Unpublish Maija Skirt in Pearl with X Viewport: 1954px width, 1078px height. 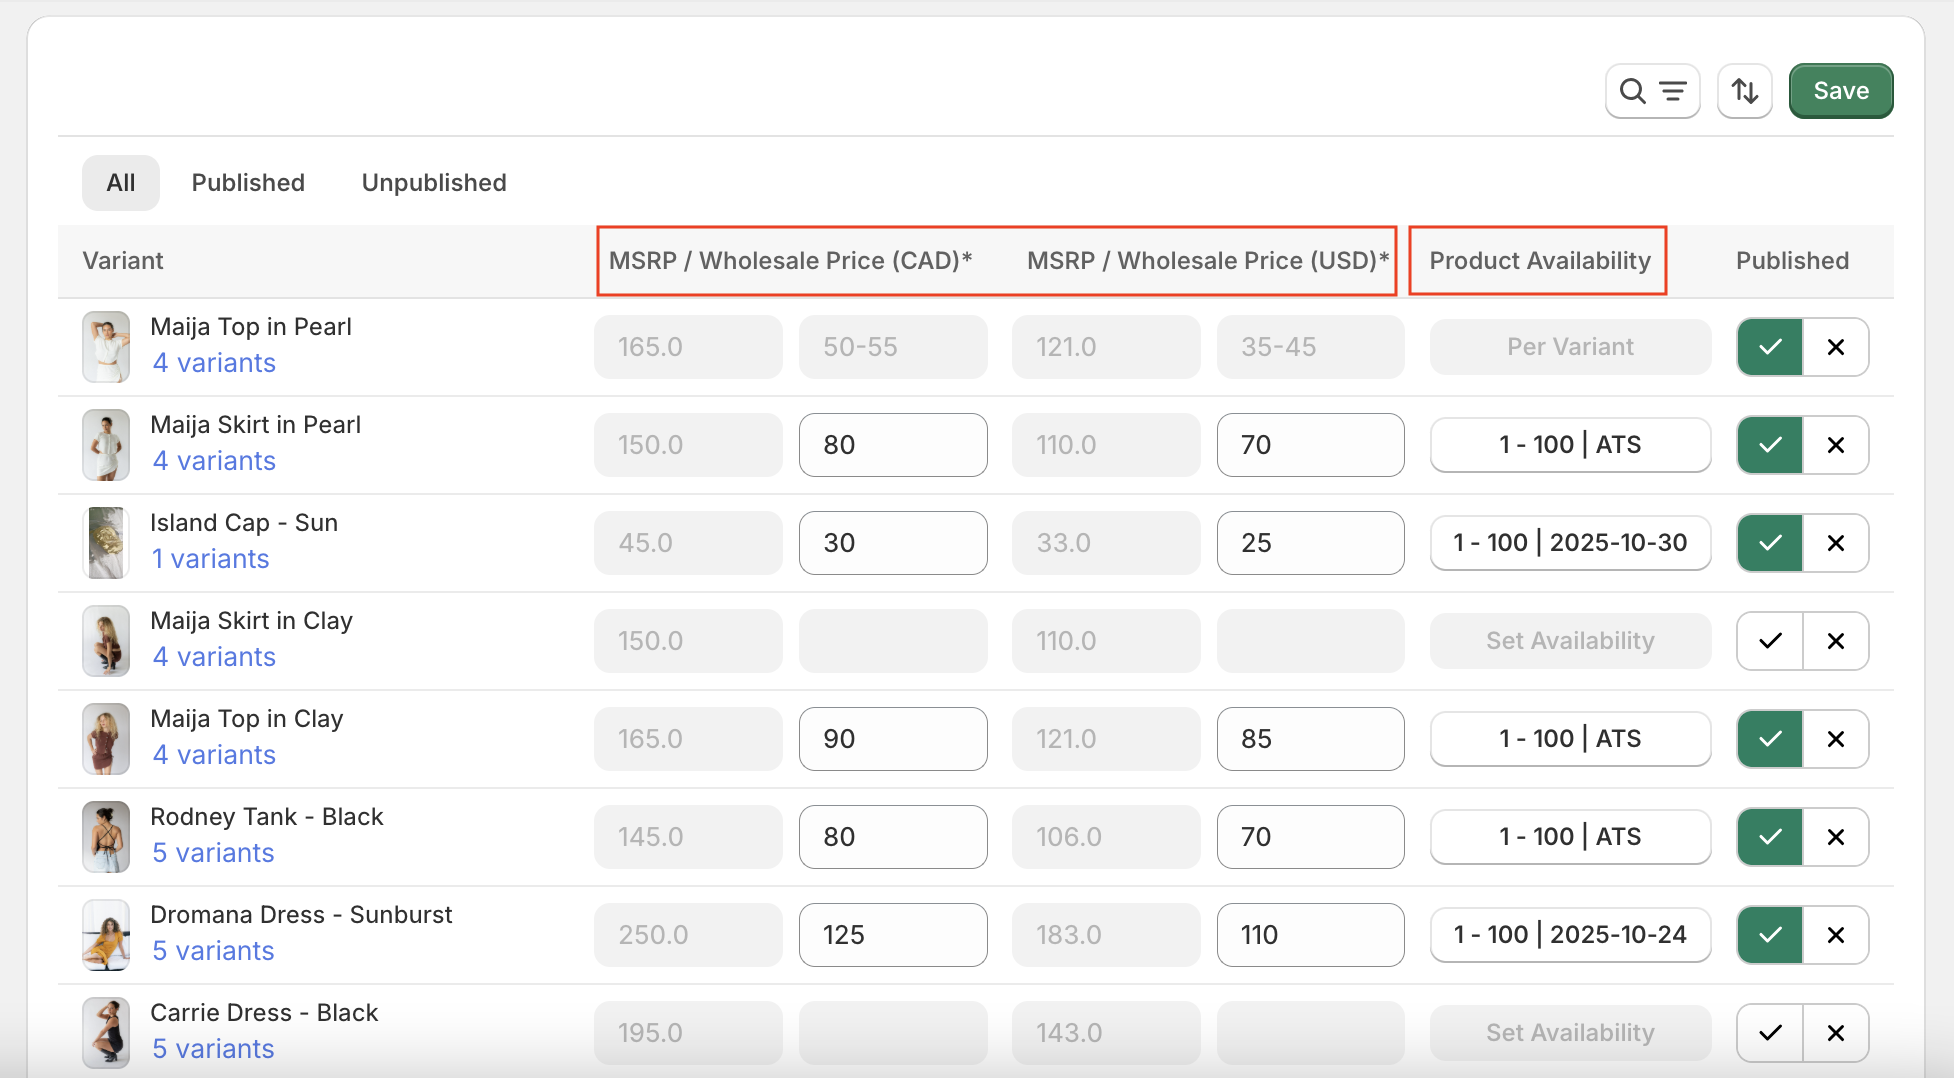(1836, 445)
